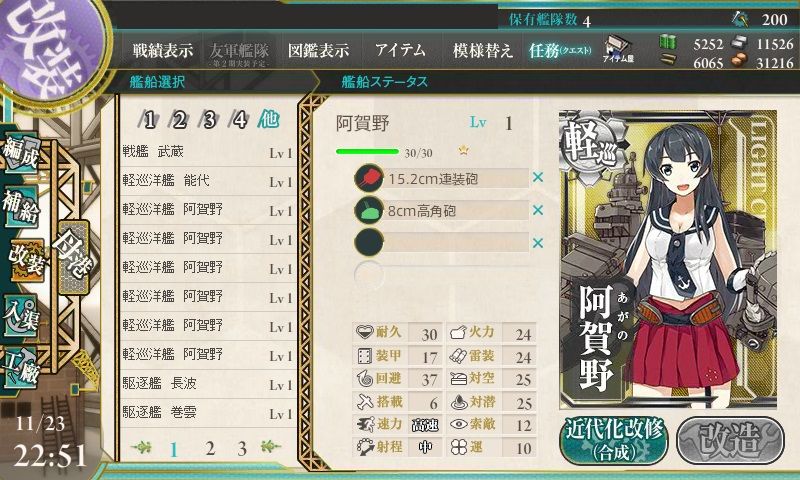Viewport: 800px width, 480px height.
Task: Click the 母港 home port icon
Action: pyautogui.click(x=73, y=257)
